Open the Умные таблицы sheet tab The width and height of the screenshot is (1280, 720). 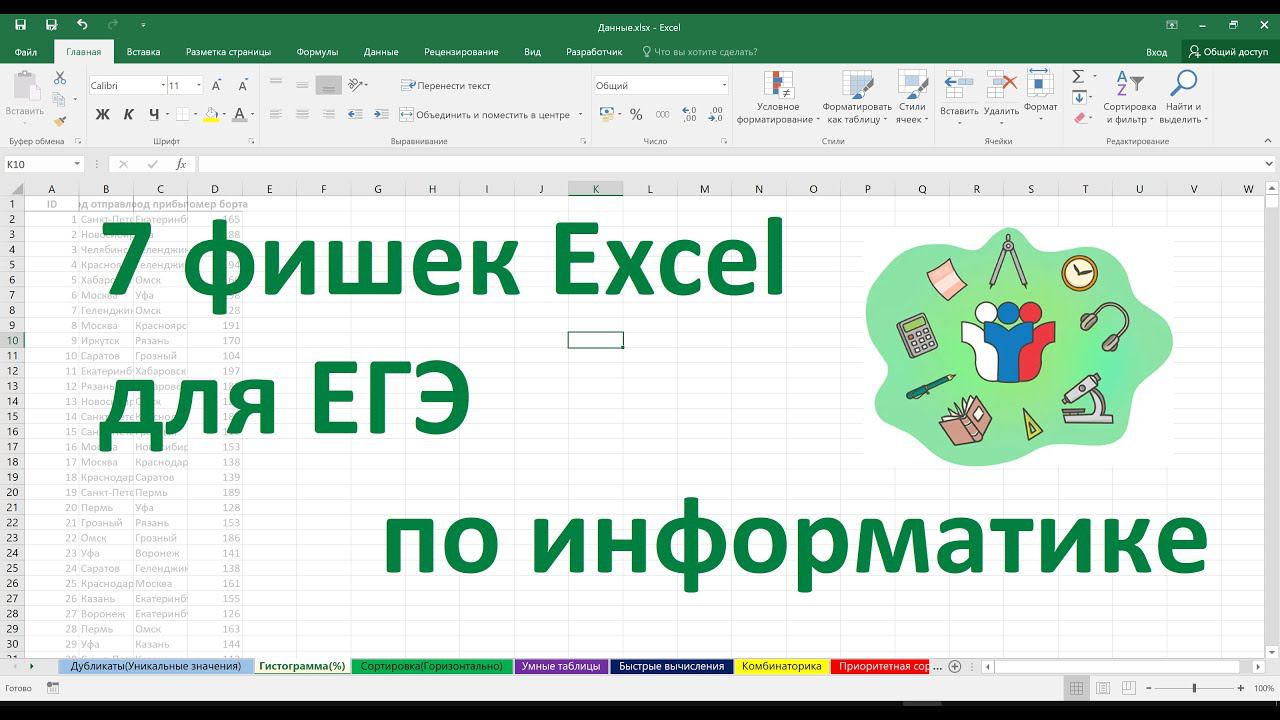561,666
